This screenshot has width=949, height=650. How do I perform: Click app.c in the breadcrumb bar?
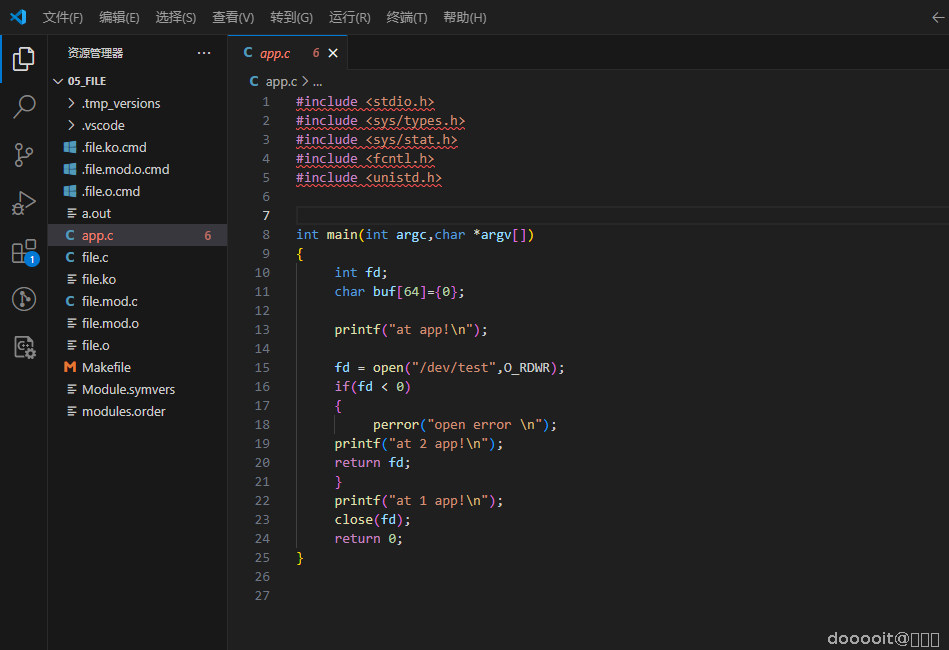tap(280, 82)
